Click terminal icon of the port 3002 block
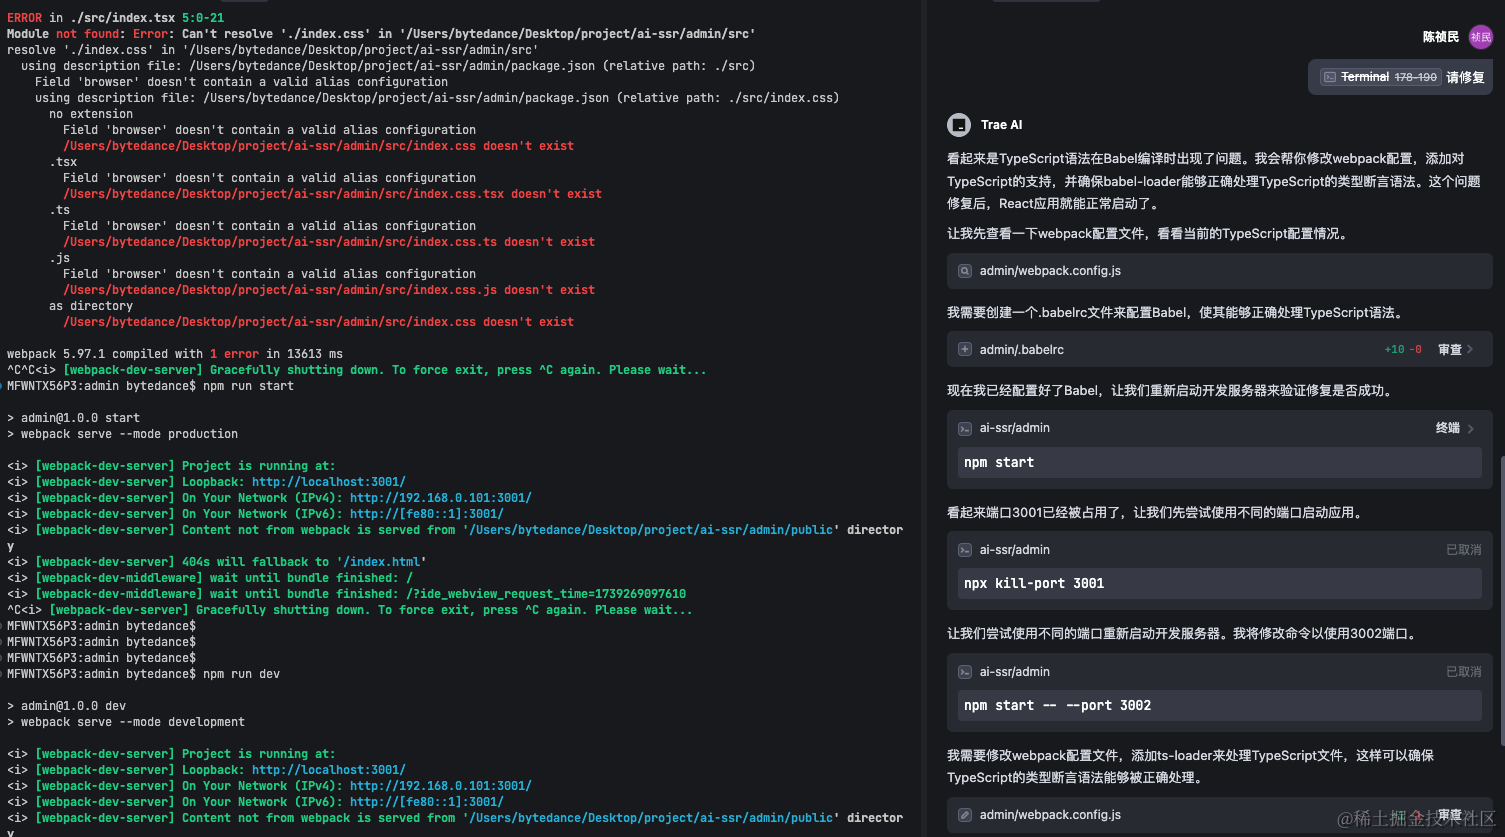The width and height of the screenshot is (1505, 837). 964,672
